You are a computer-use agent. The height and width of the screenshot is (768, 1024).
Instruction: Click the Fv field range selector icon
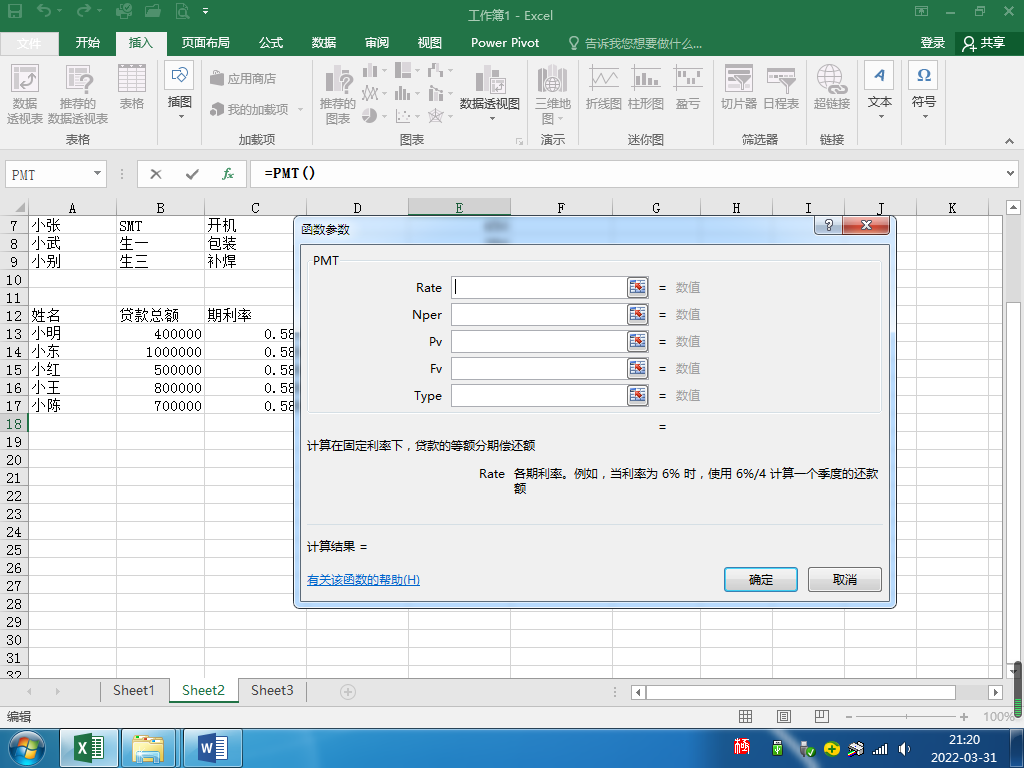point(637,368)
